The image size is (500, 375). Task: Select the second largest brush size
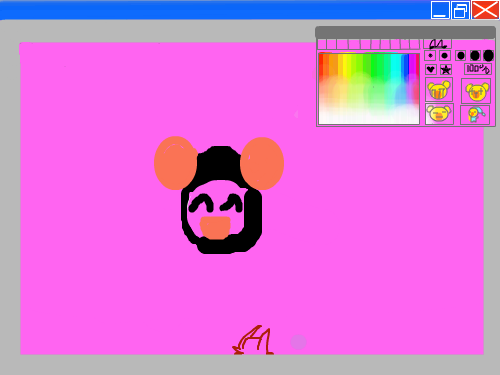(x=475, y=56)
